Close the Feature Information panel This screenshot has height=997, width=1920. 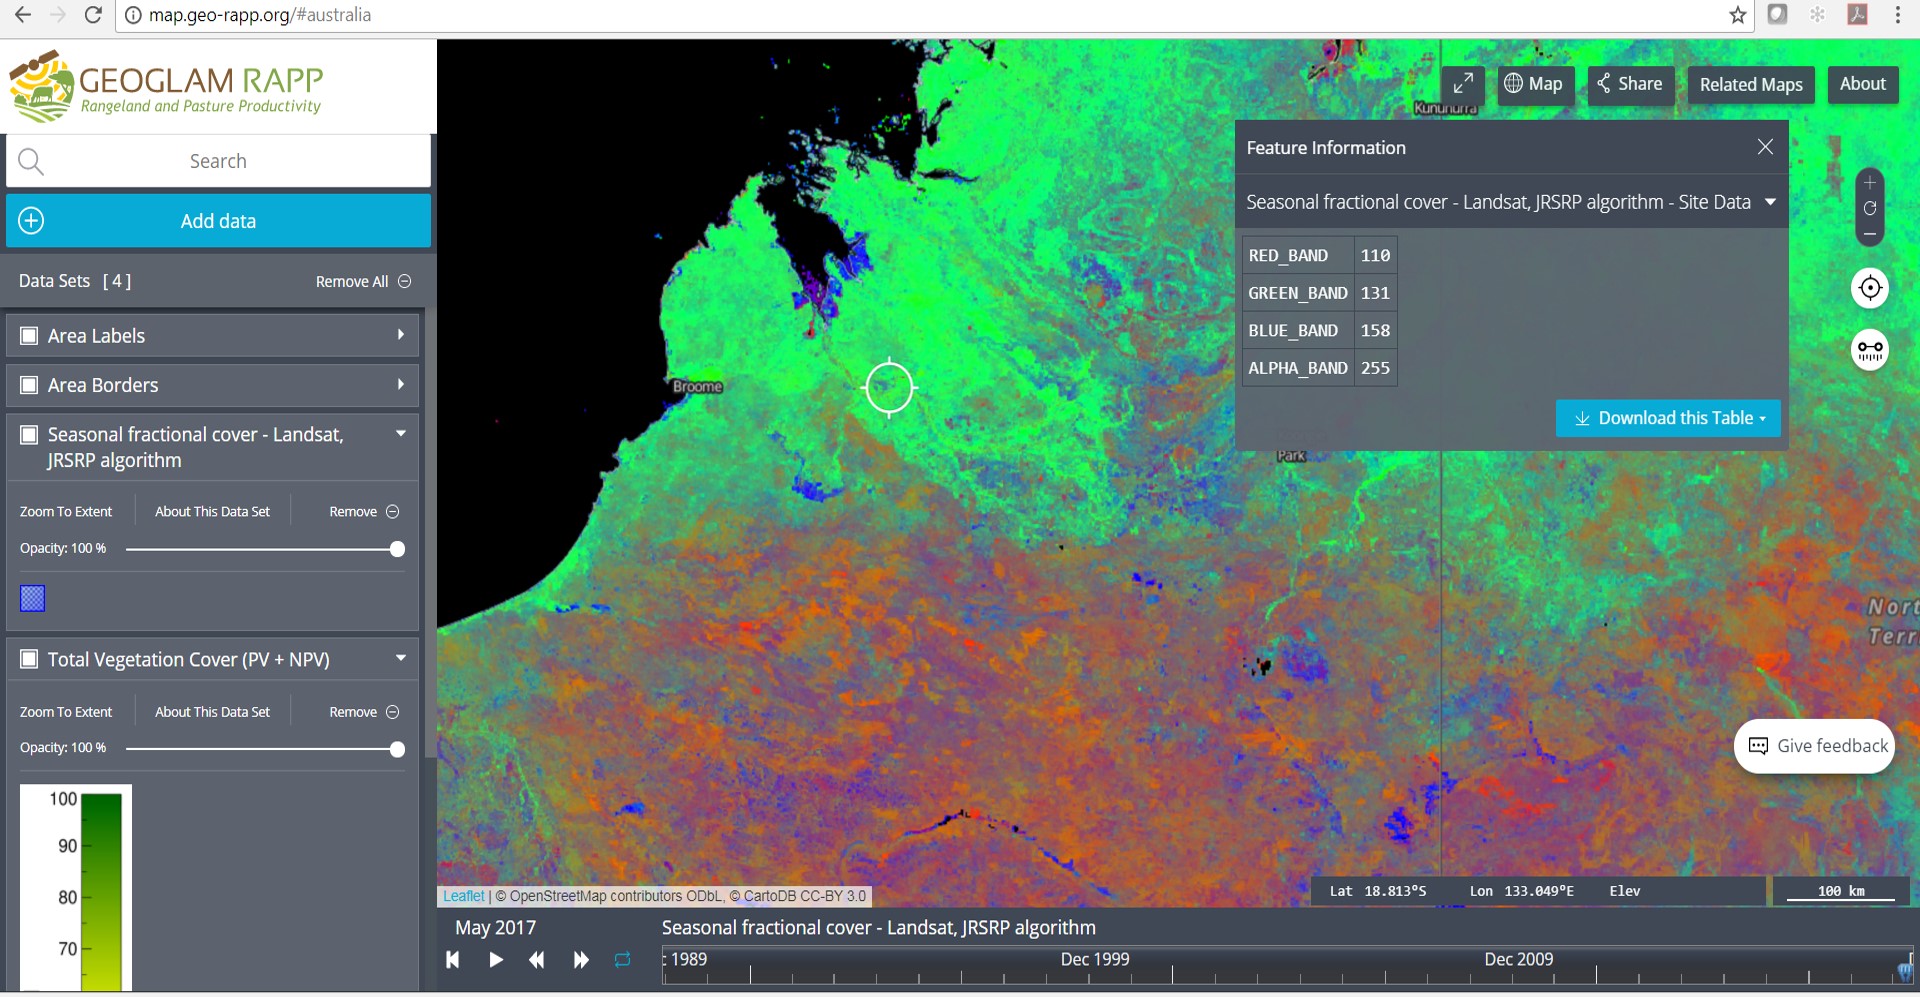tap(1765, 147)
